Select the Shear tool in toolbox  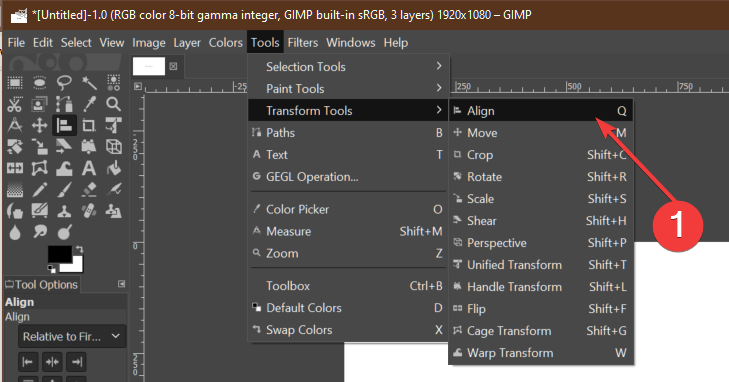(x=64, y=147)
